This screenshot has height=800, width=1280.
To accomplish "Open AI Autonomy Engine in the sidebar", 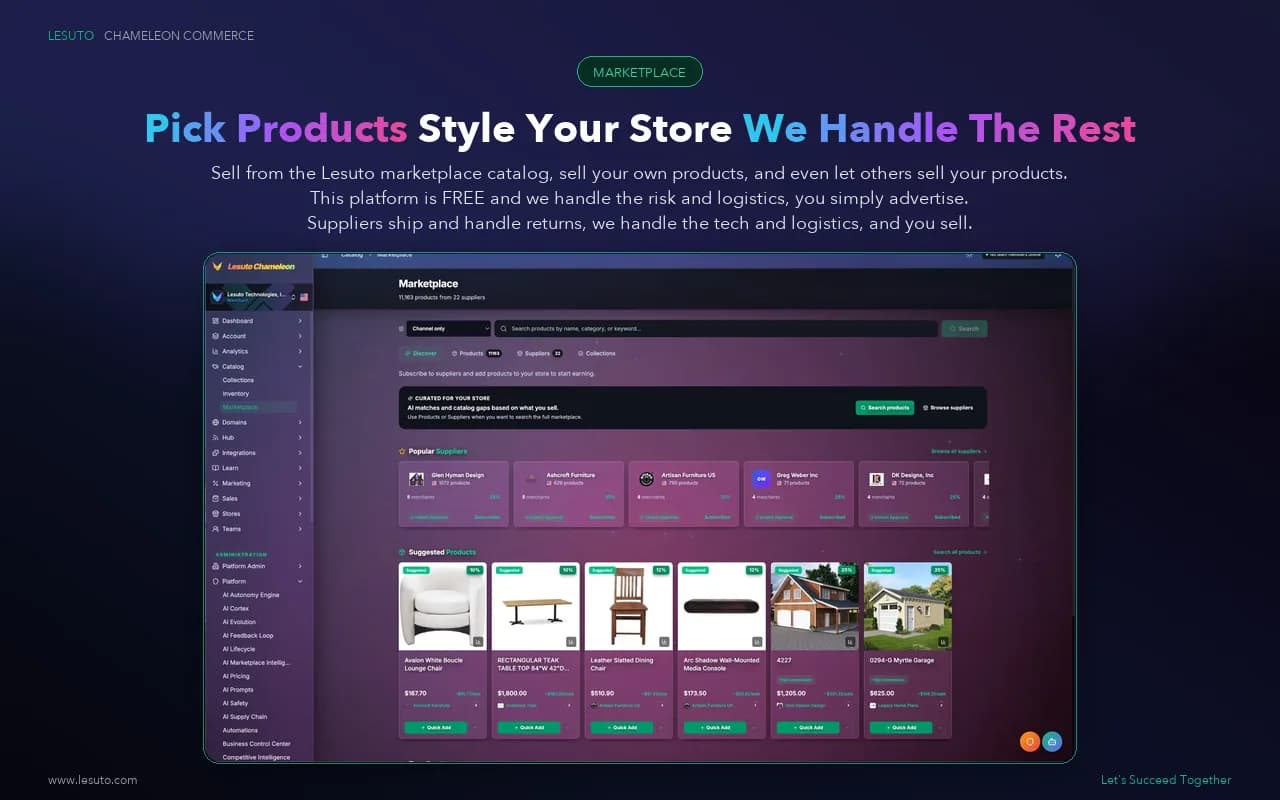I will point(251,595).
